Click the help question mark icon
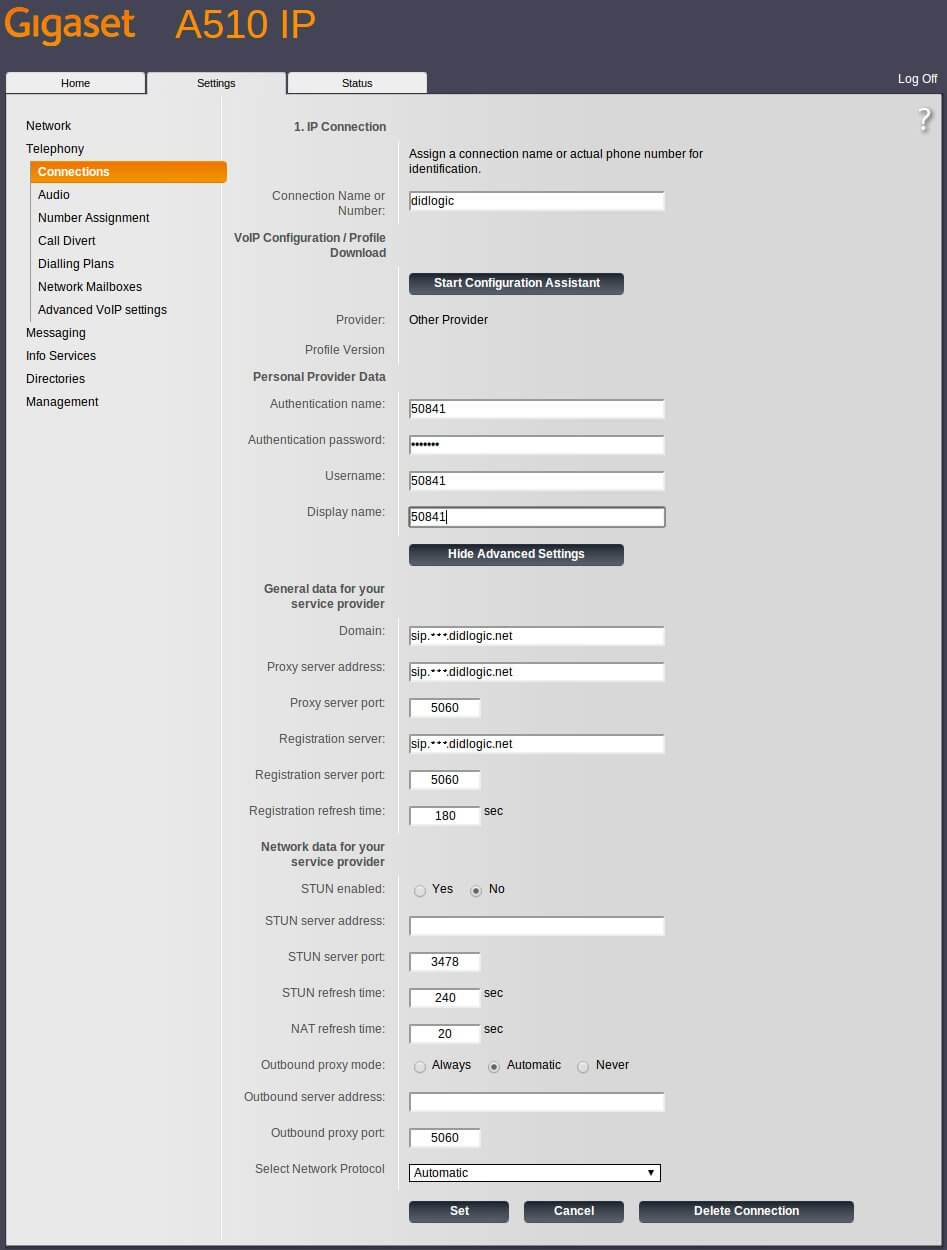 click(x=924, y=121)
